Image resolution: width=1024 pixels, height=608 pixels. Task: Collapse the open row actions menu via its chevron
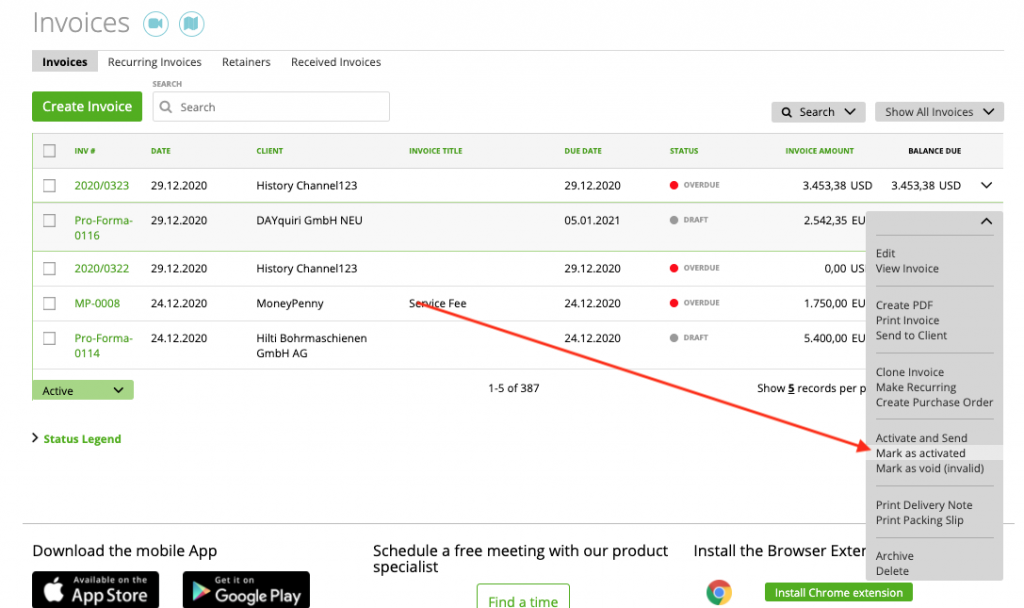click(986, 221)
